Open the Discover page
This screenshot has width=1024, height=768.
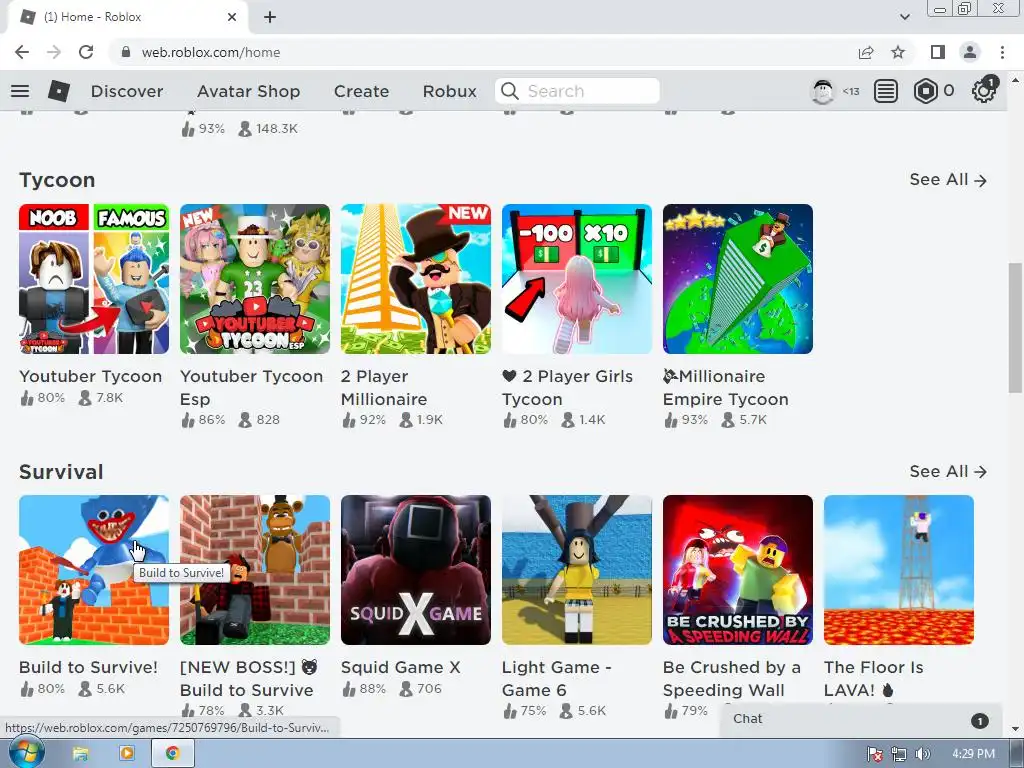127,91
